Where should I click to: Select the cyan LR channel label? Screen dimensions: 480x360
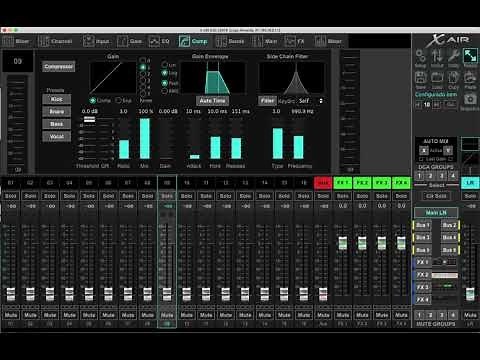point(470,183)
